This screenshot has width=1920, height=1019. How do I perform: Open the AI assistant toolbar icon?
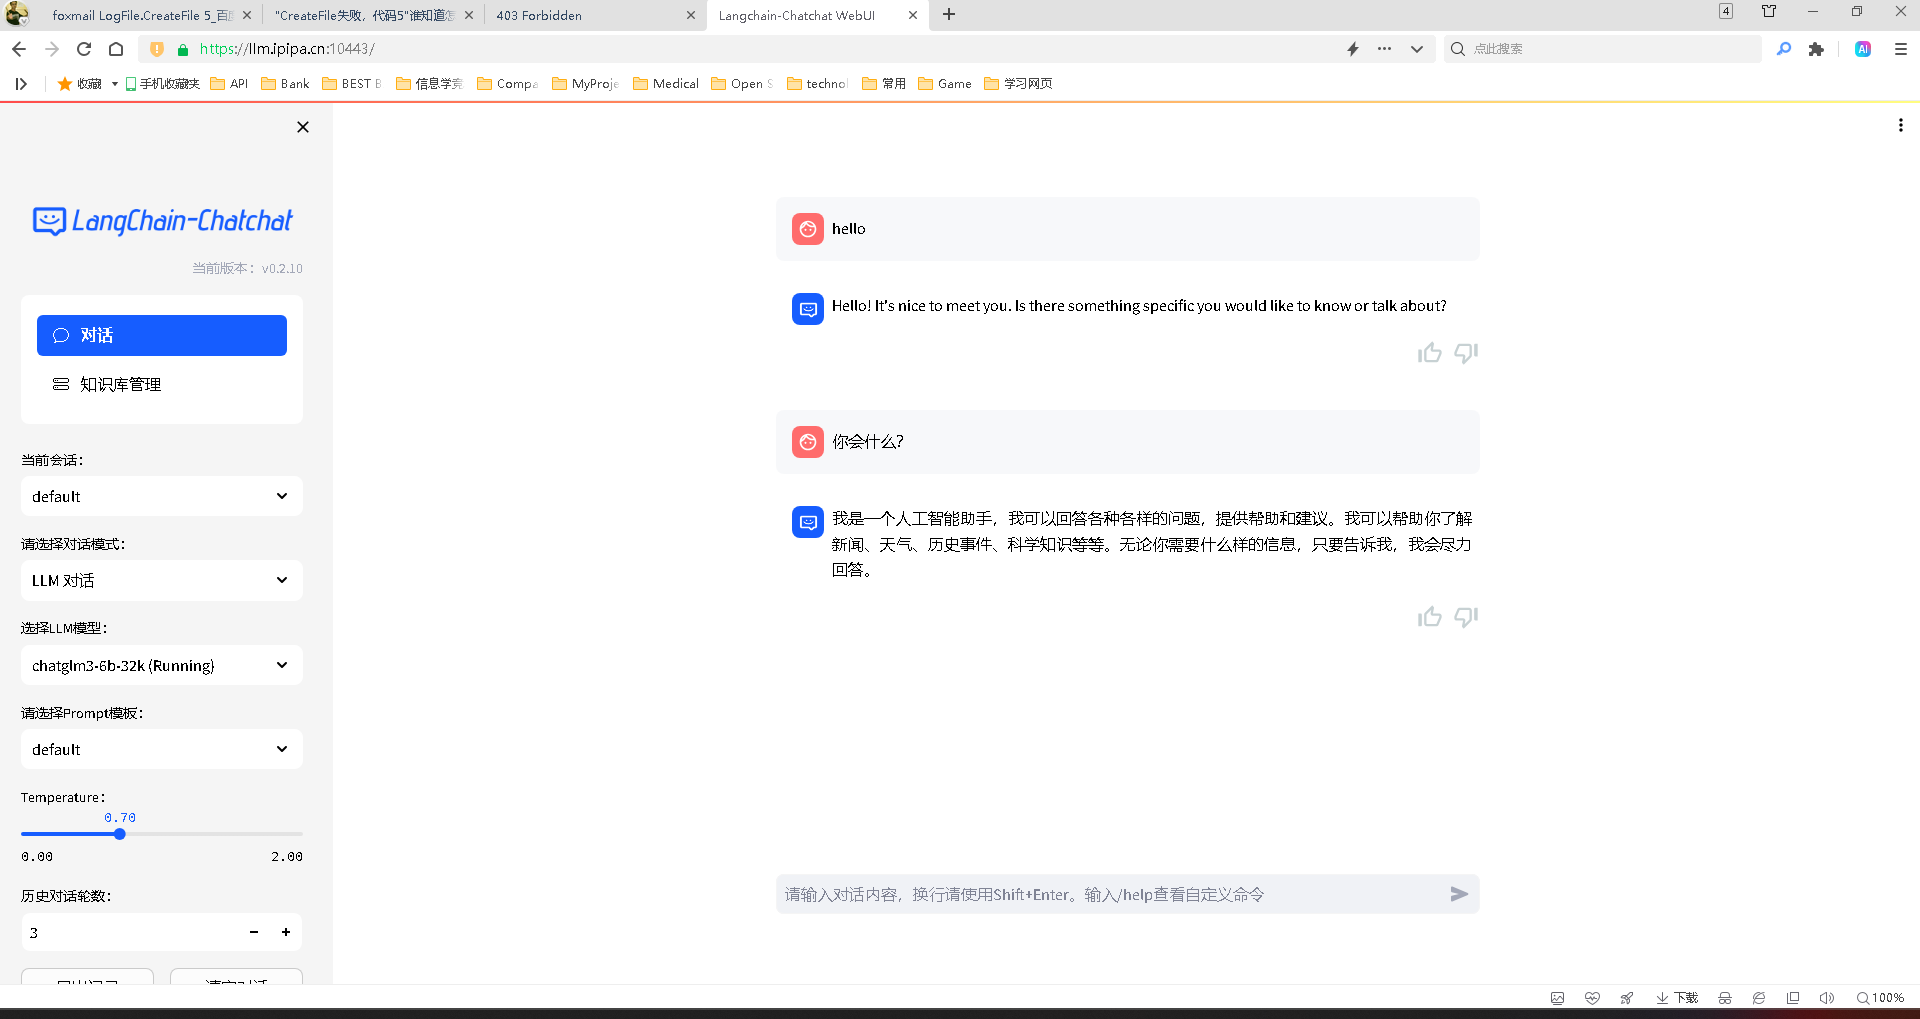(1863, 49)
